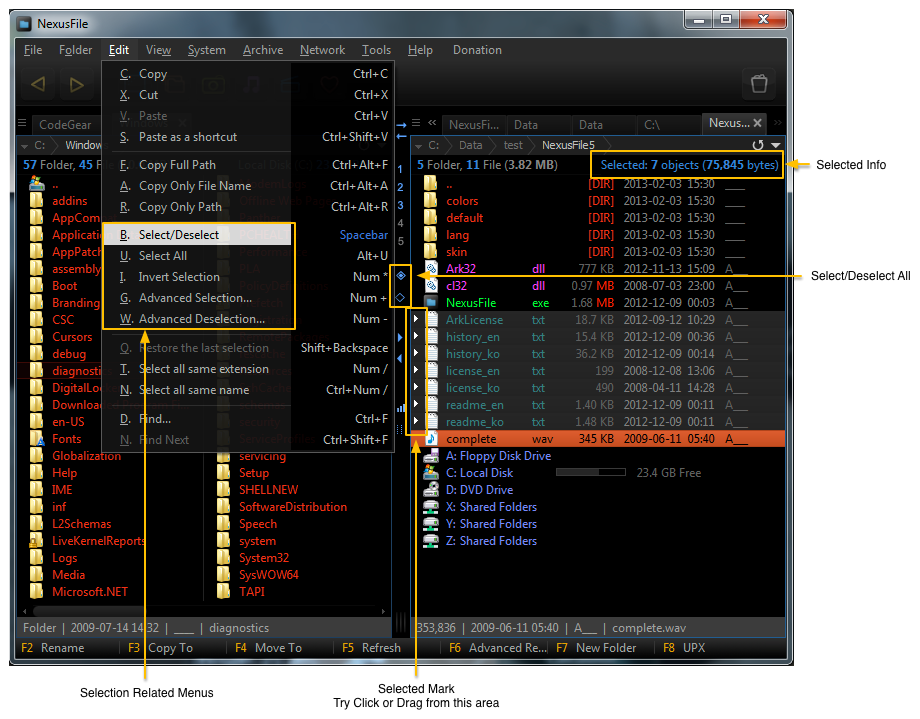
Task: Toggle selection mark of history_ko
Action: pos(415,353)
